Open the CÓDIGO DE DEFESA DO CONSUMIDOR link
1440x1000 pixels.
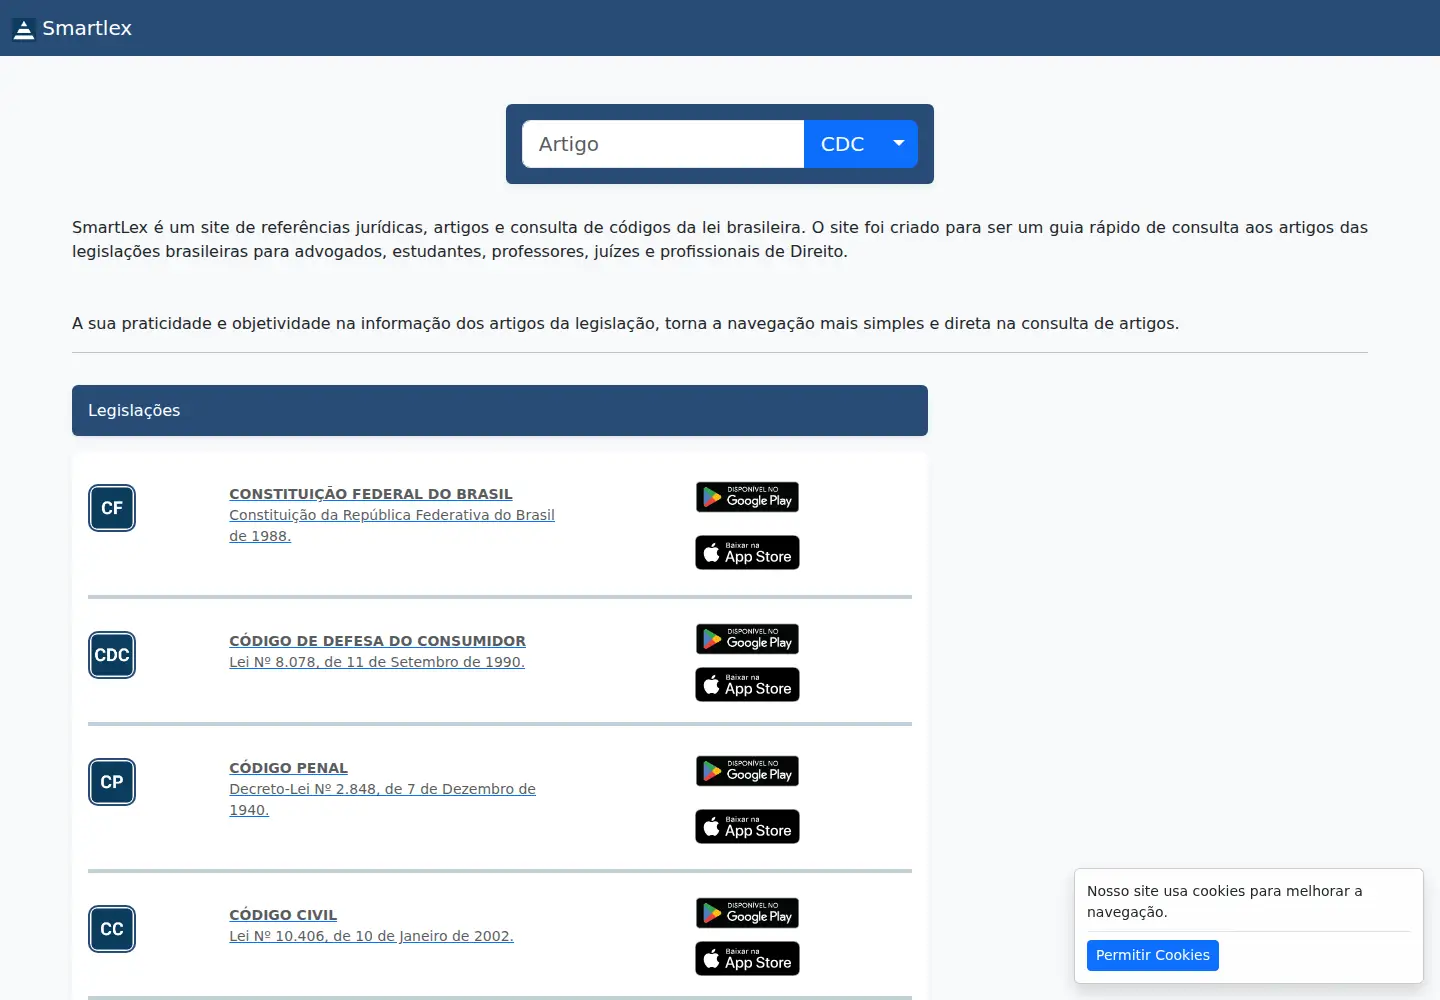click(x=377, y=641)
